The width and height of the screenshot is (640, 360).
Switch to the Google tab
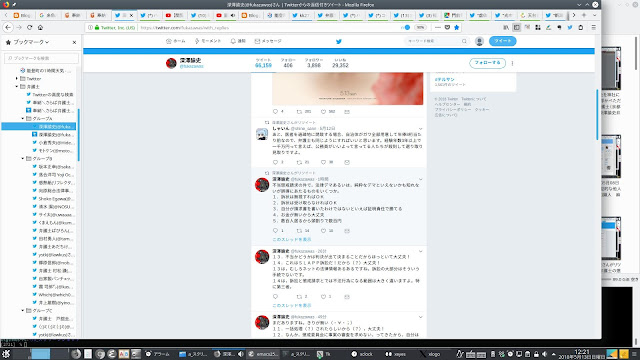click(48, 16)
